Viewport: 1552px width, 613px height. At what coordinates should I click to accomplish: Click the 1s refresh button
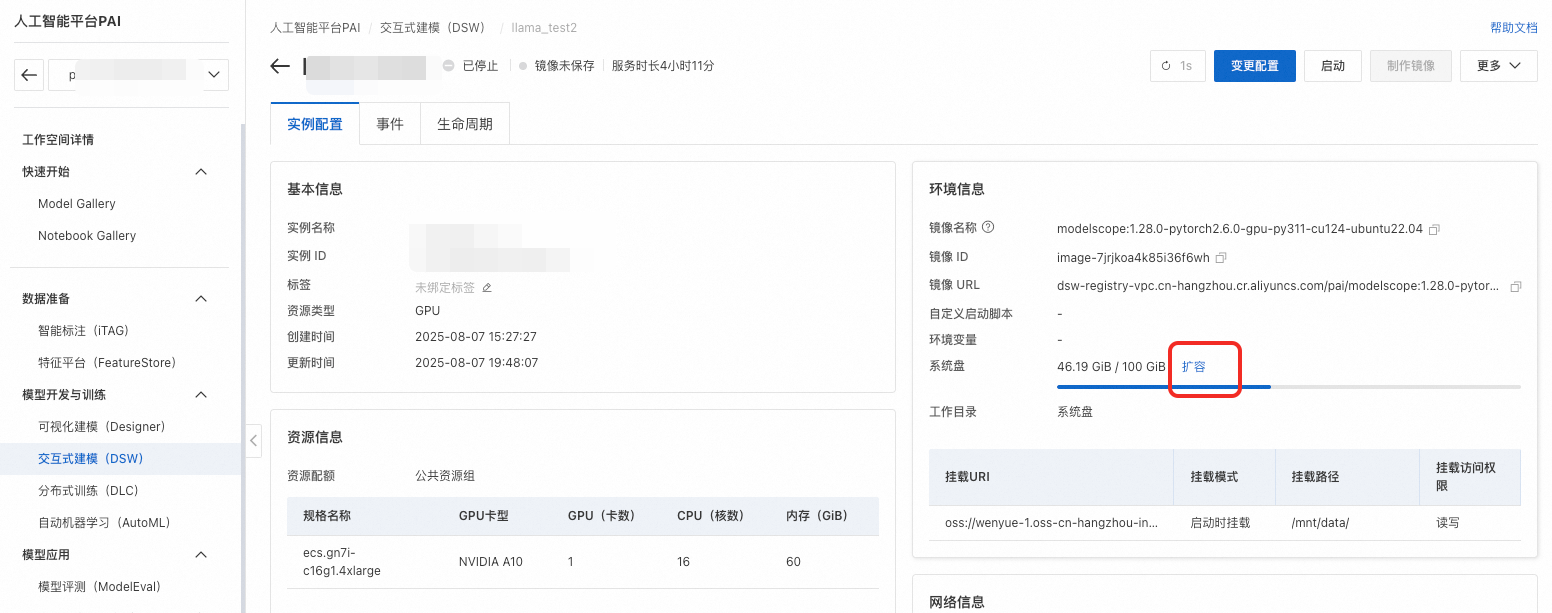click(x=1177, y=66)
